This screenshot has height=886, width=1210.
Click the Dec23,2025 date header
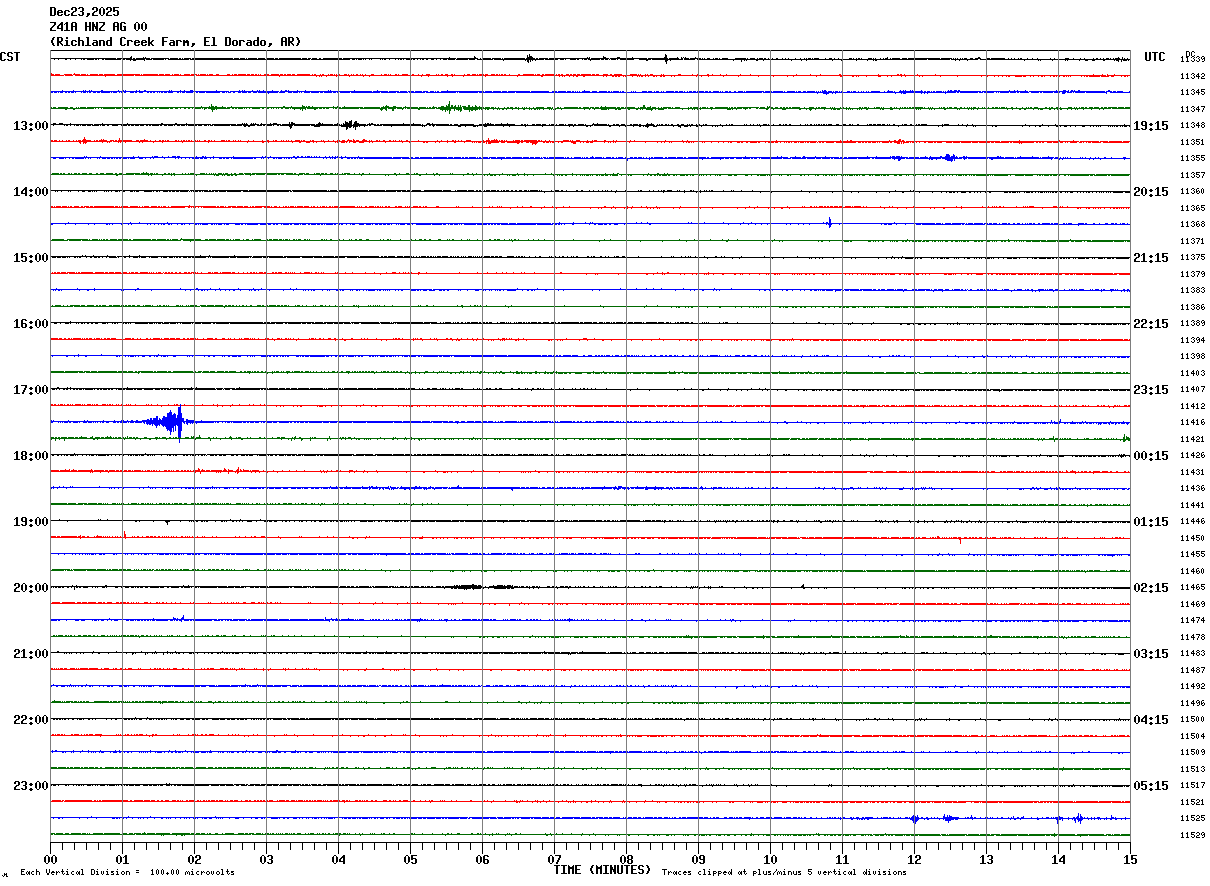tap(84, 12)
